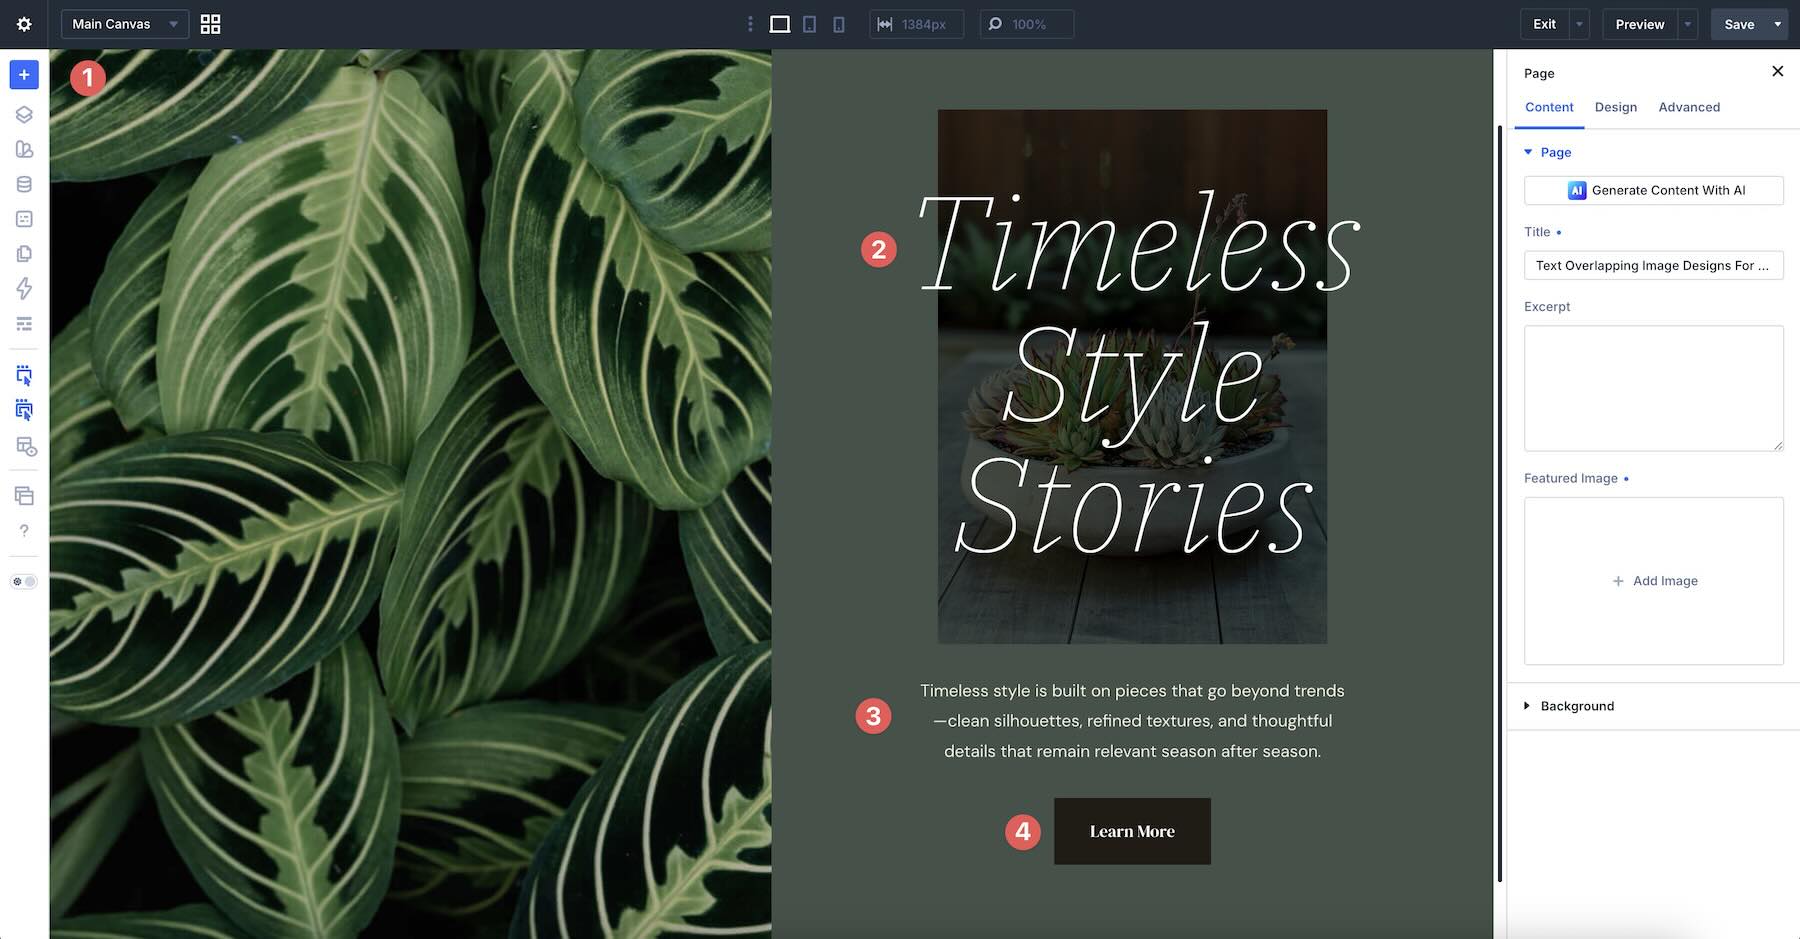
Task: Toggle the light/dark mode switch
Action: [x=24, y=581]
